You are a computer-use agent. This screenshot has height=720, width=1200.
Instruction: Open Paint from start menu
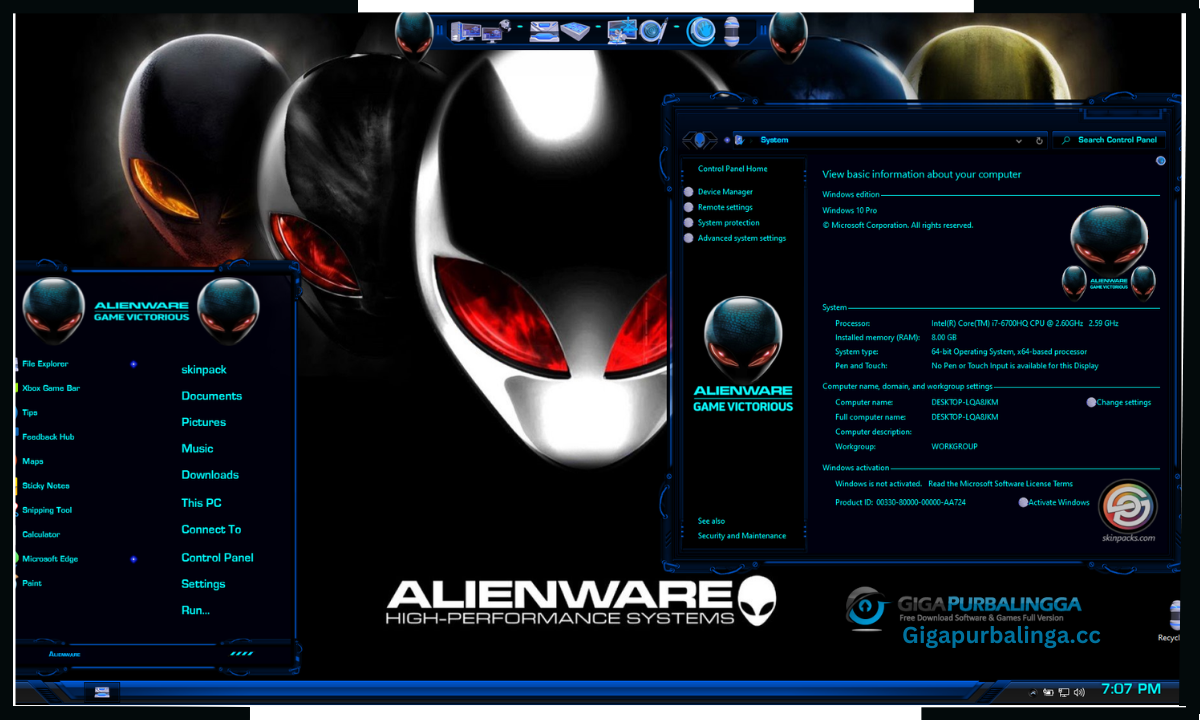tap(32, 583)
